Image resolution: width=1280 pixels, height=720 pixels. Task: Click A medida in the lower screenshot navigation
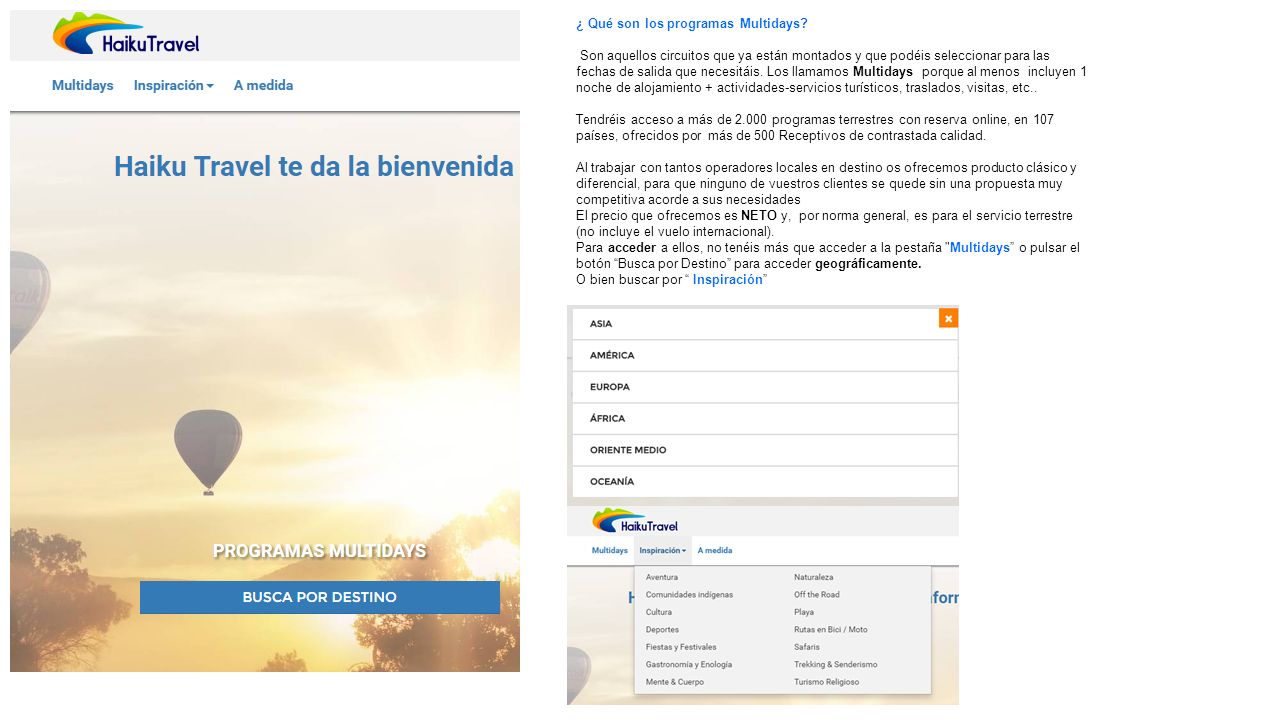click(x=715, y=551)
